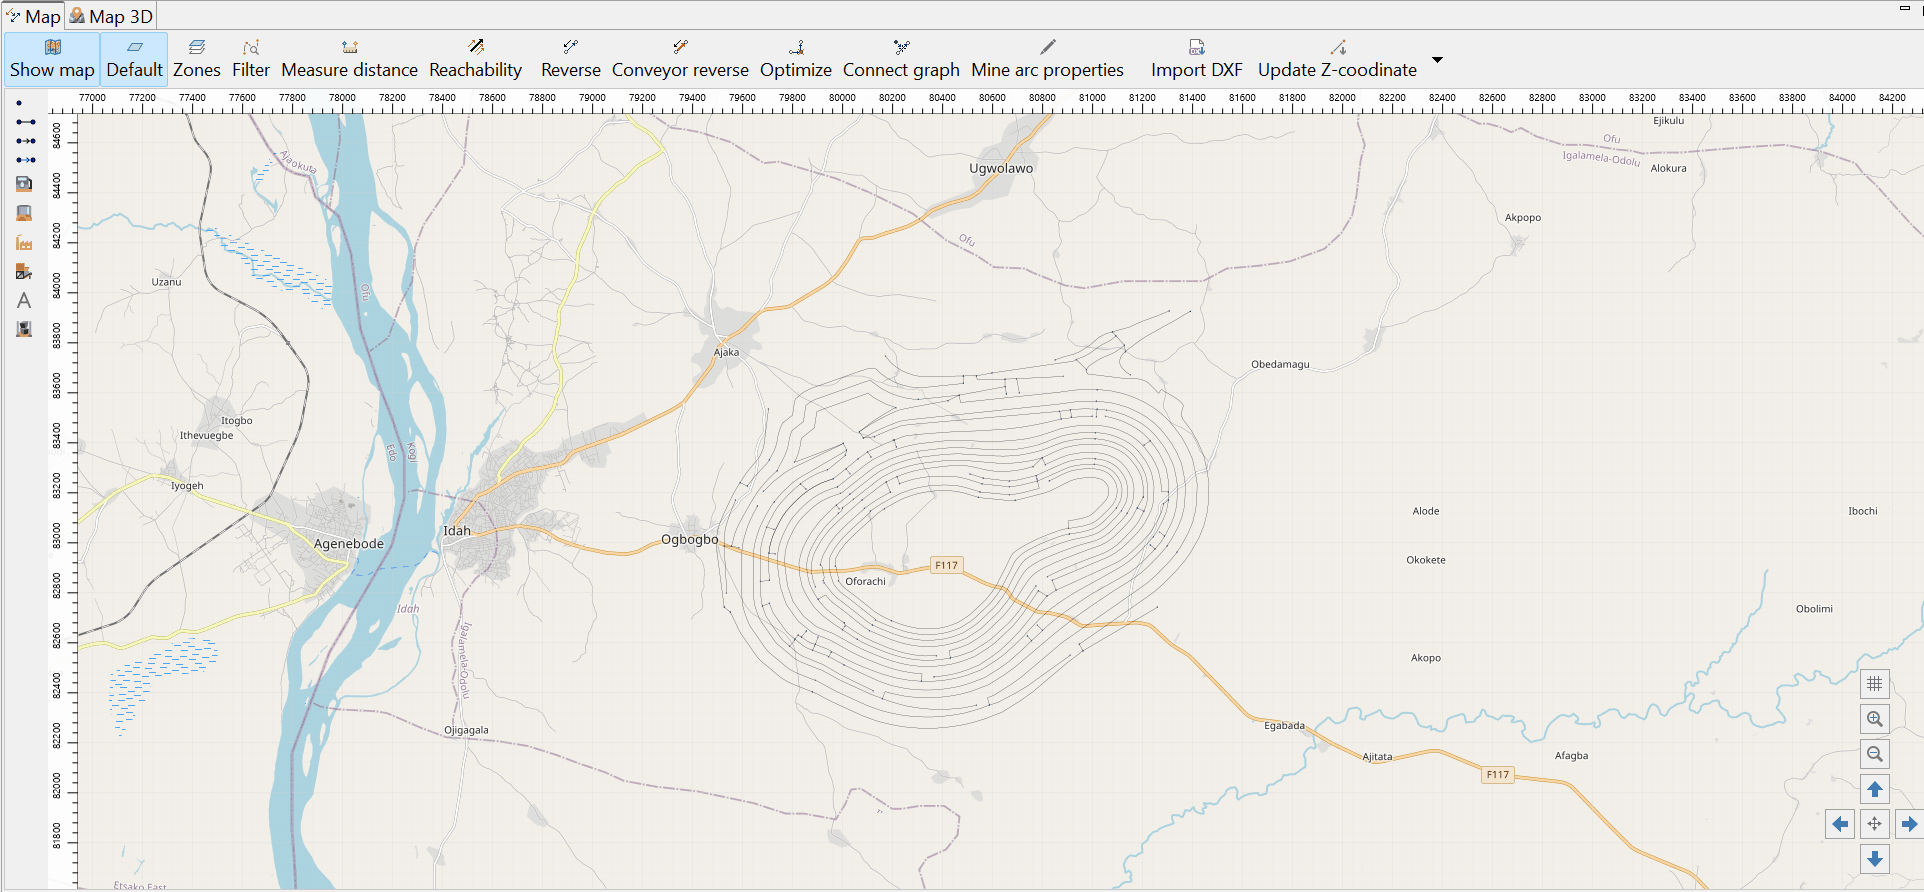This screenshot has width=1924, height=892.
Task: Select the text label A tool
Action: click(x=24, y=300)
